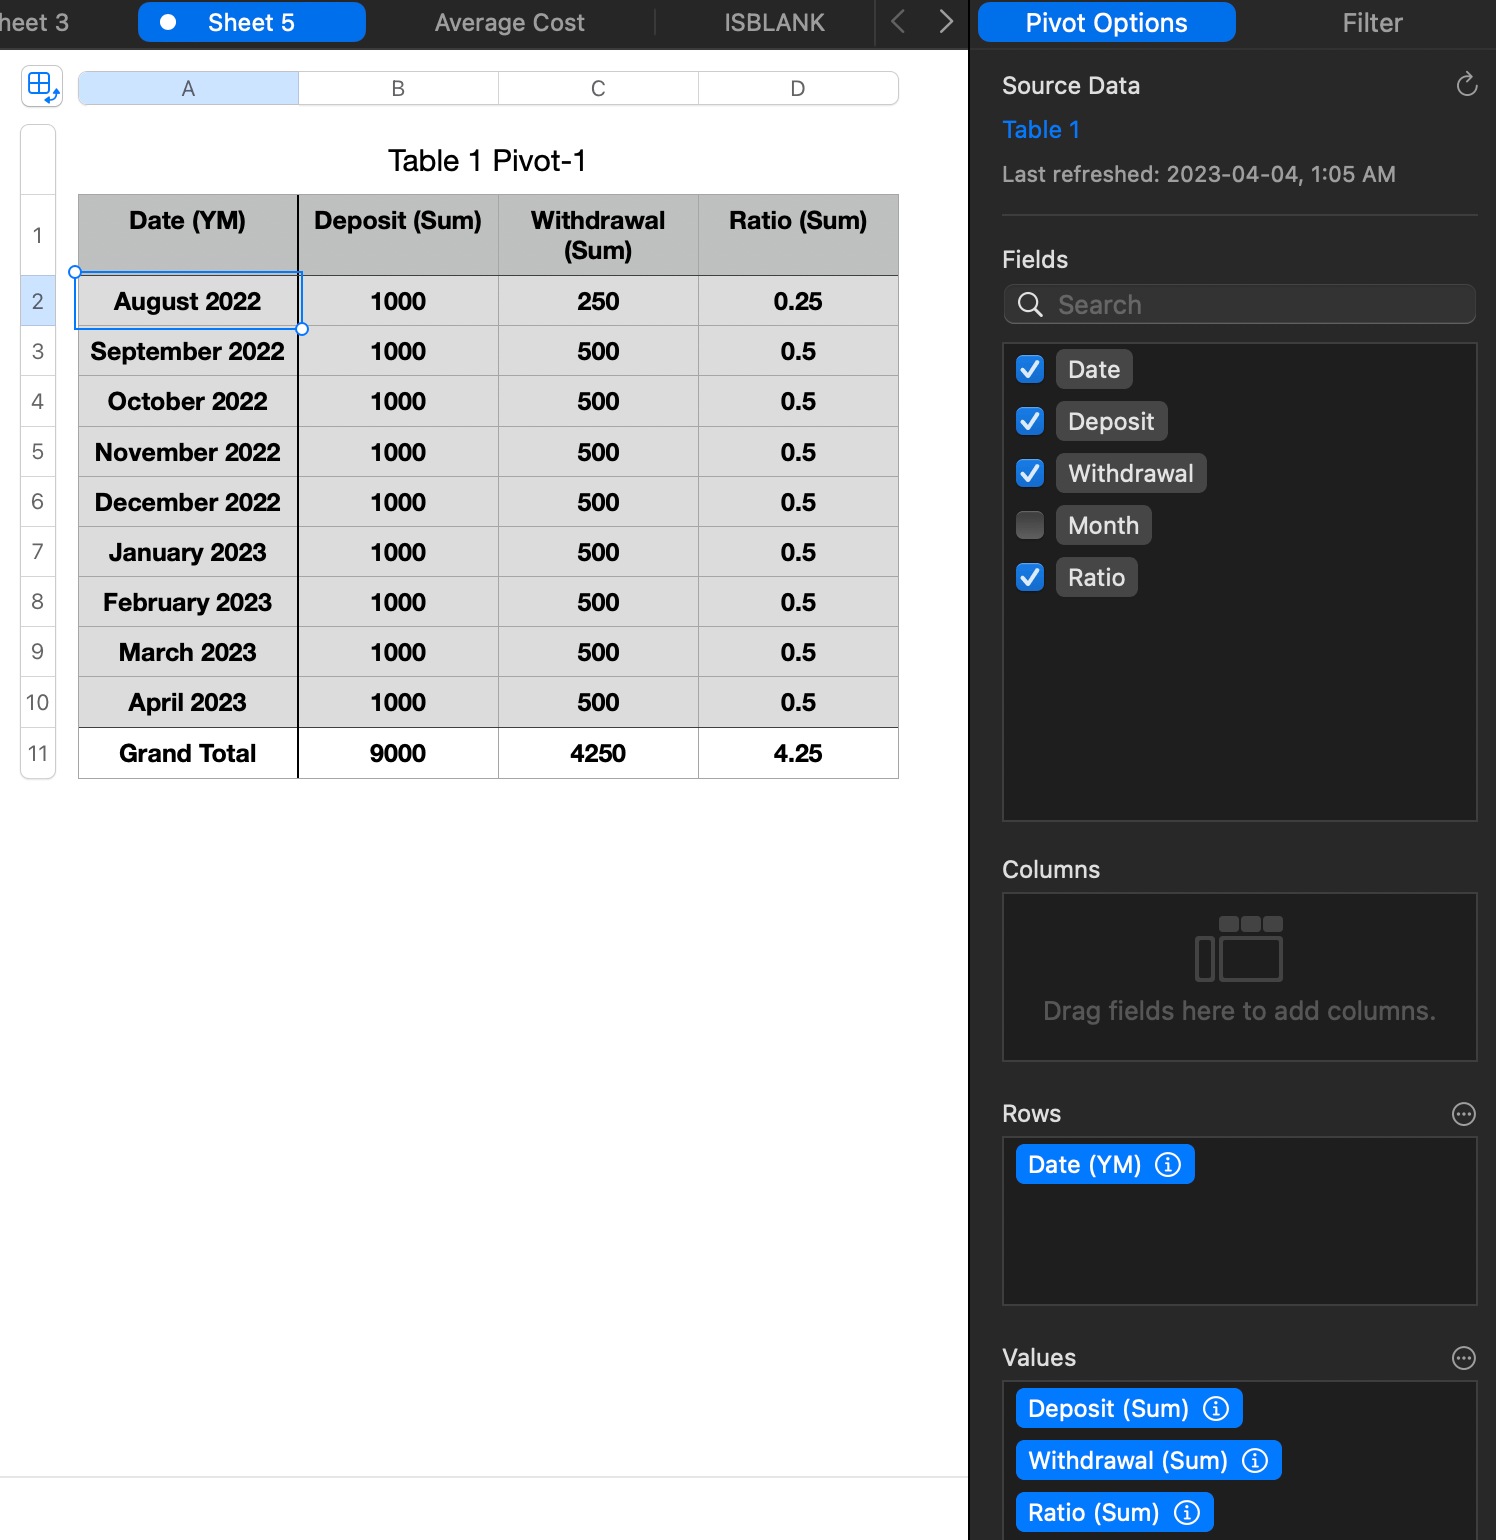Click the table selection icon above row numbers
Screen dimensions: 1496x1540
[41, 86]
